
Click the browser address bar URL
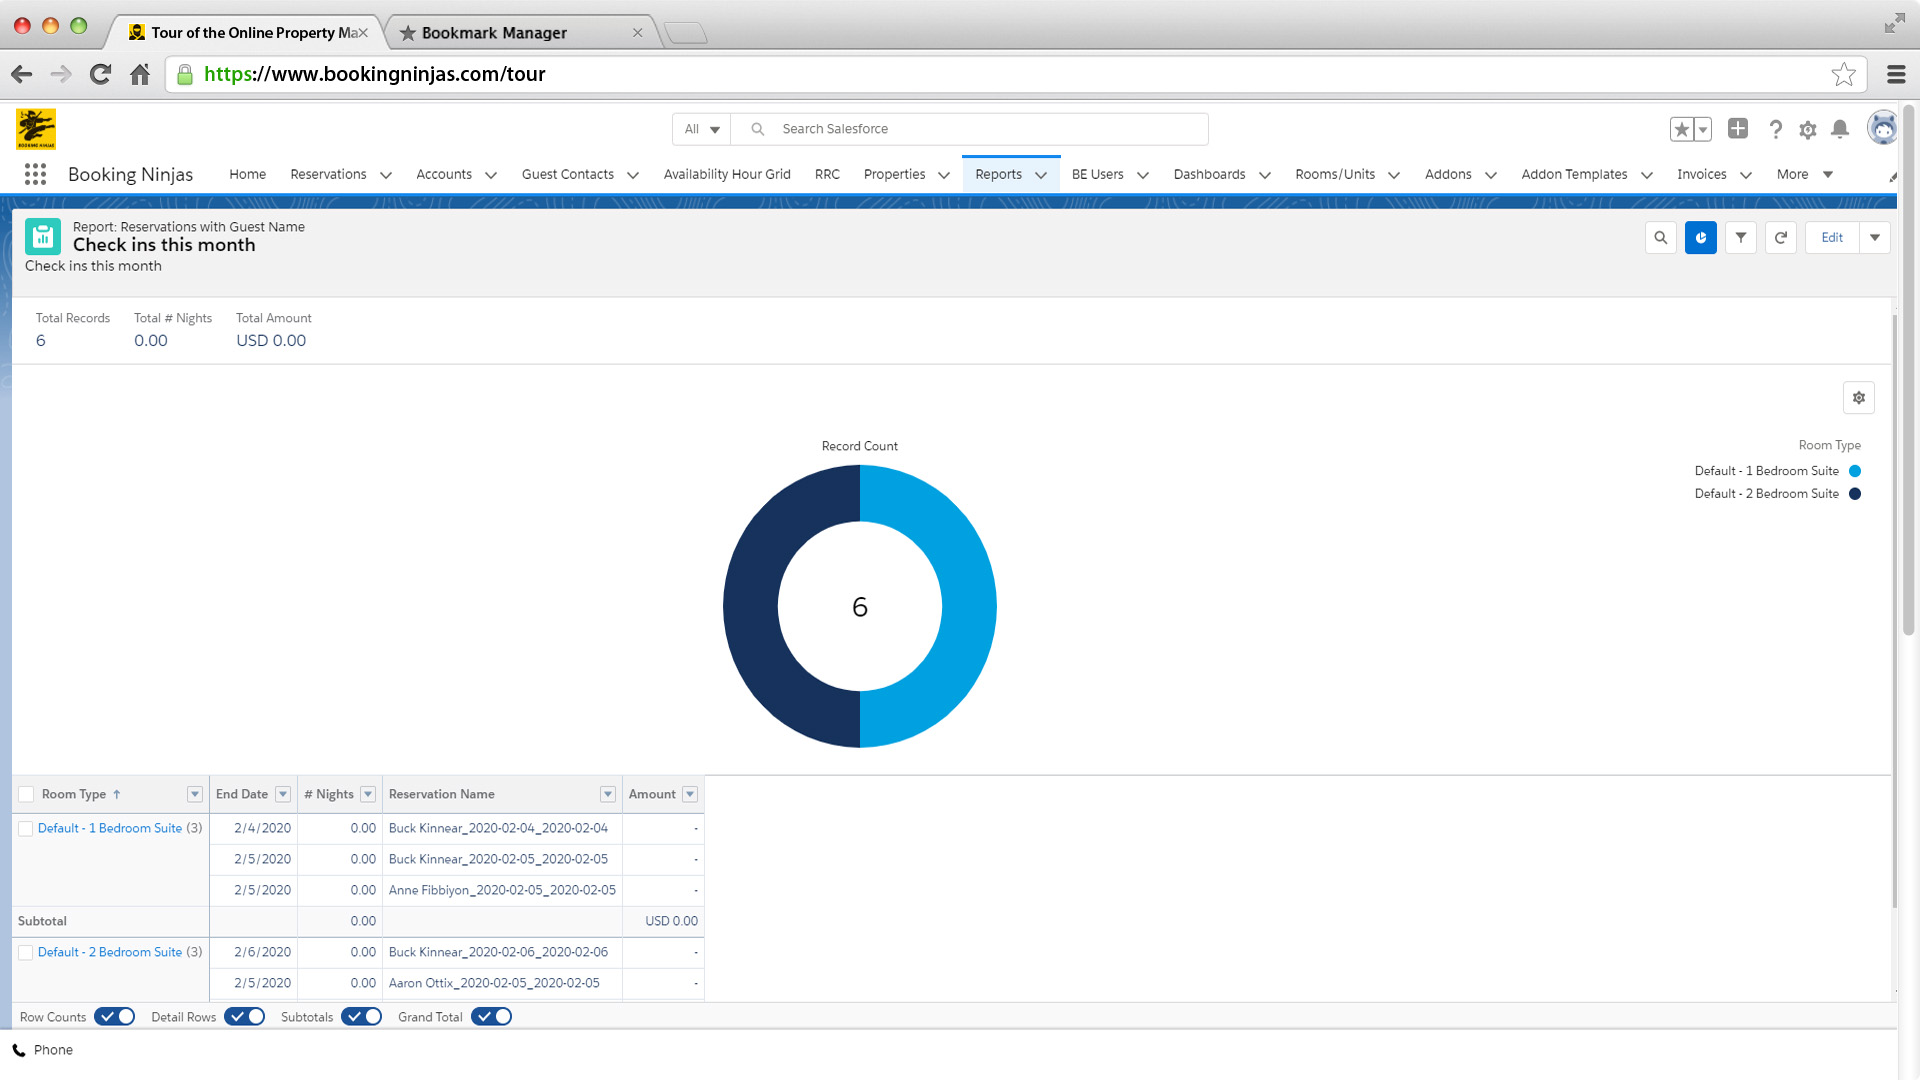click(375, 74)
